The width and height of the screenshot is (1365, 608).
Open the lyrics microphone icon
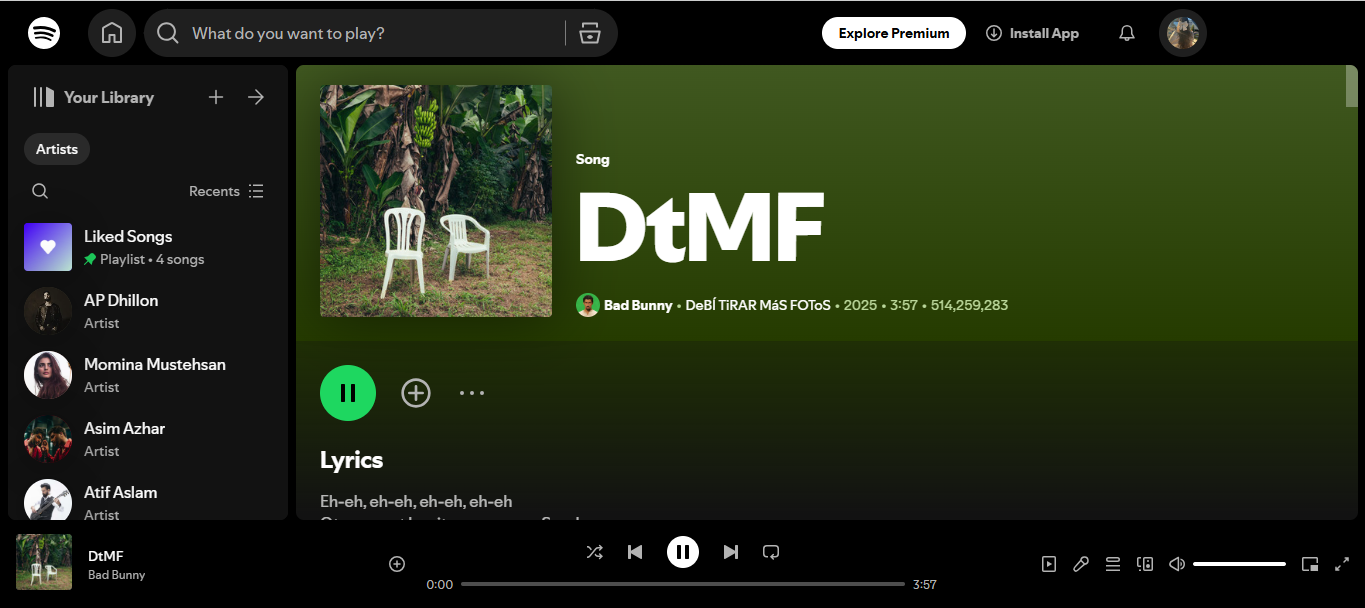pyautogui.click(x=1080, y=563)
